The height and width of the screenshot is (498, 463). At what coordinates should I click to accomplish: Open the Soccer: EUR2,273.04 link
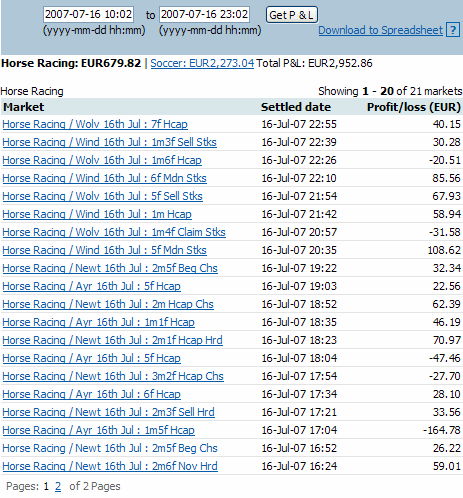(202, 63)
